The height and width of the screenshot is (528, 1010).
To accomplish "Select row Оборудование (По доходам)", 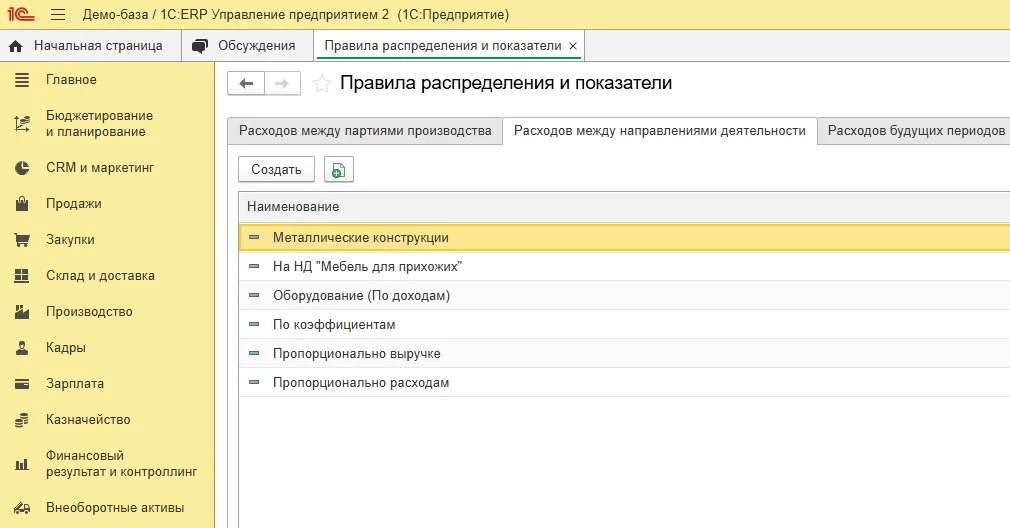I will tap(624, 296).
